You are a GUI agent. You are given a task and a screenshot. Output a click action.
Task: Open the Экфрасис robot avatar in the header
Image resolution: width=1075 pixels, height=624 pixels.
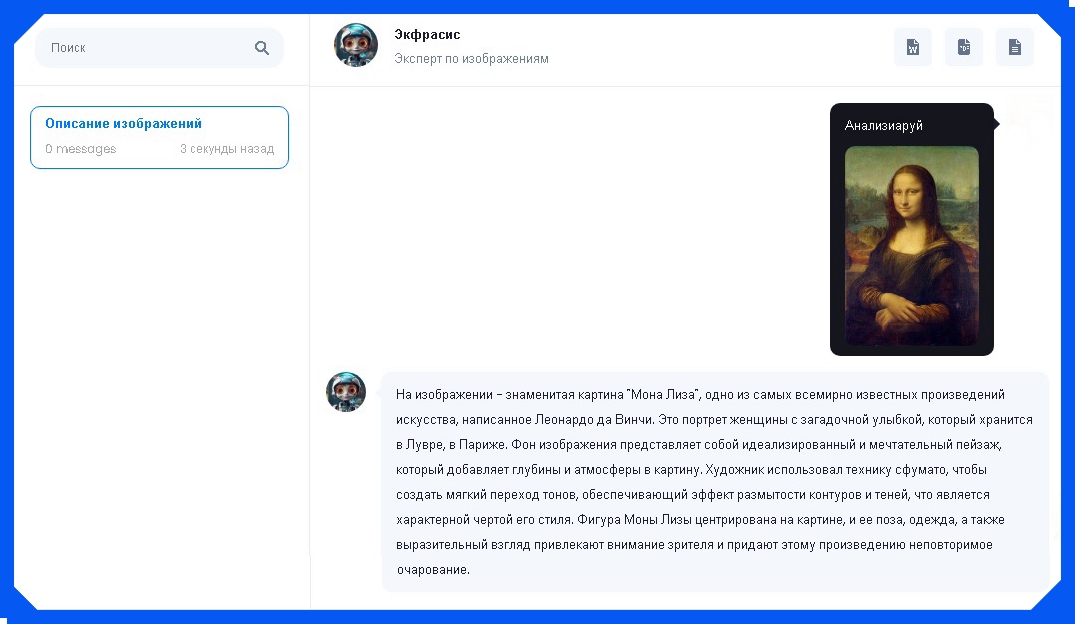(x=356, y=45)
